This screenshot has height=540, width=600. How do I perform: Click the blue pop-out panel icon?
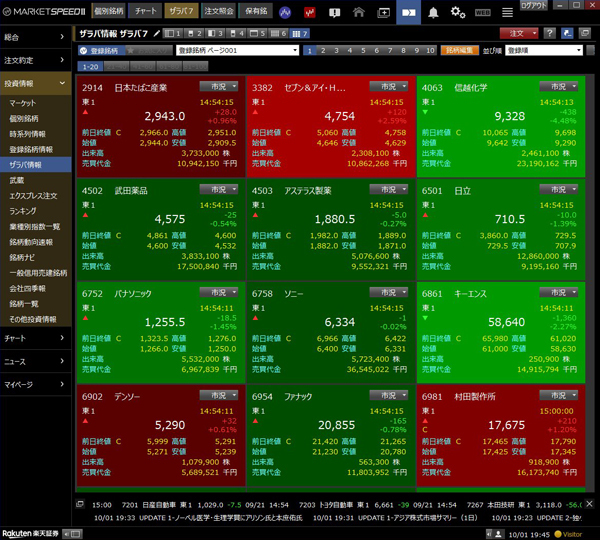pos(567,33)
